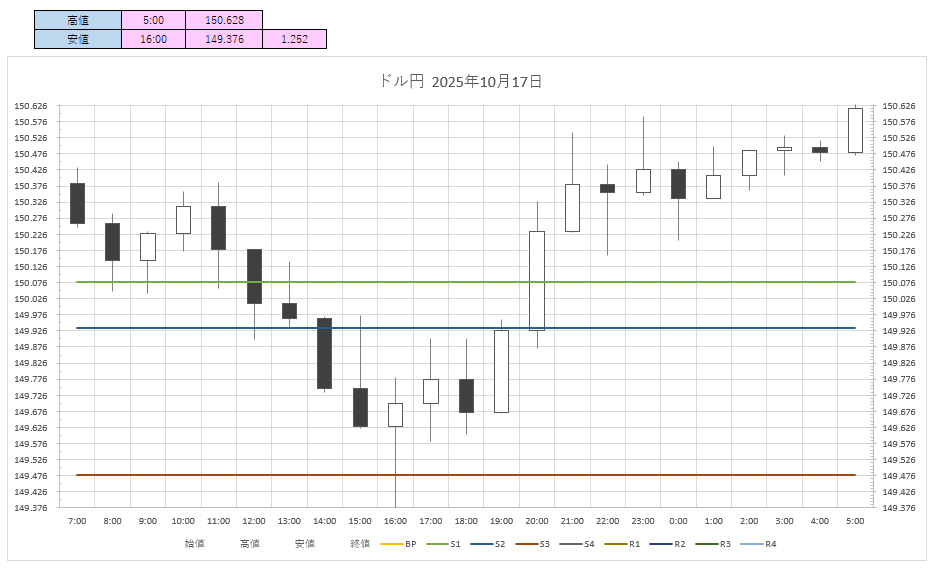
Task: Click the range difference cell 1.252
Action: [295, 39]
